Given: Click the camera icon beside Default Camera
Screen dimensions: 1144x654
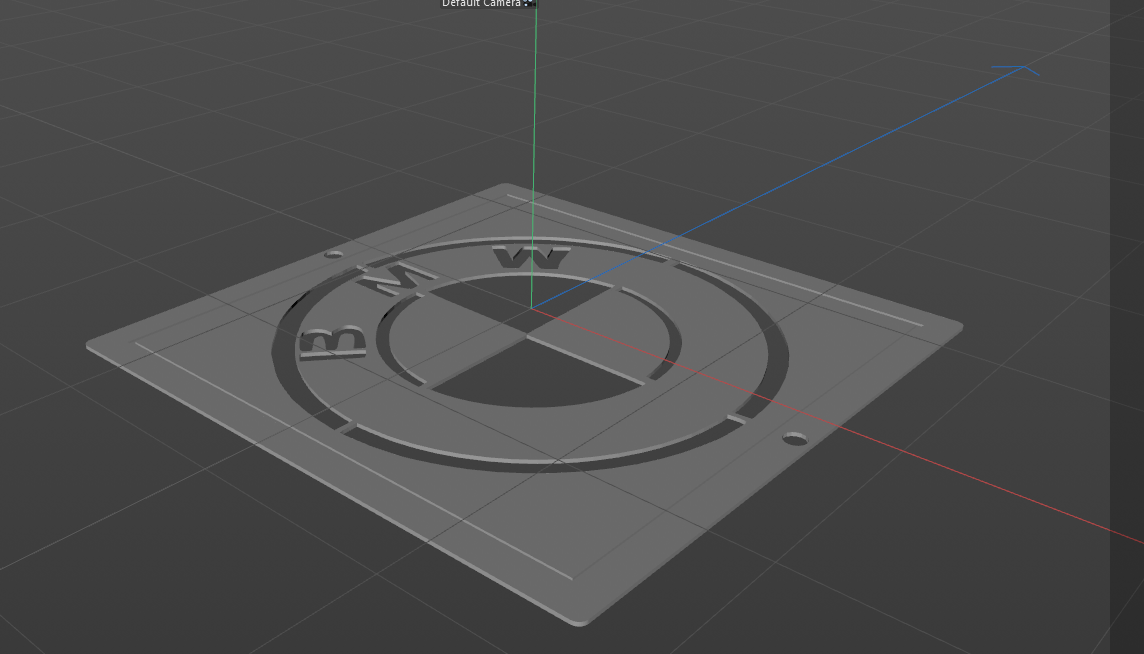Looking at the screenshot, I should click(x=530, y=3).
